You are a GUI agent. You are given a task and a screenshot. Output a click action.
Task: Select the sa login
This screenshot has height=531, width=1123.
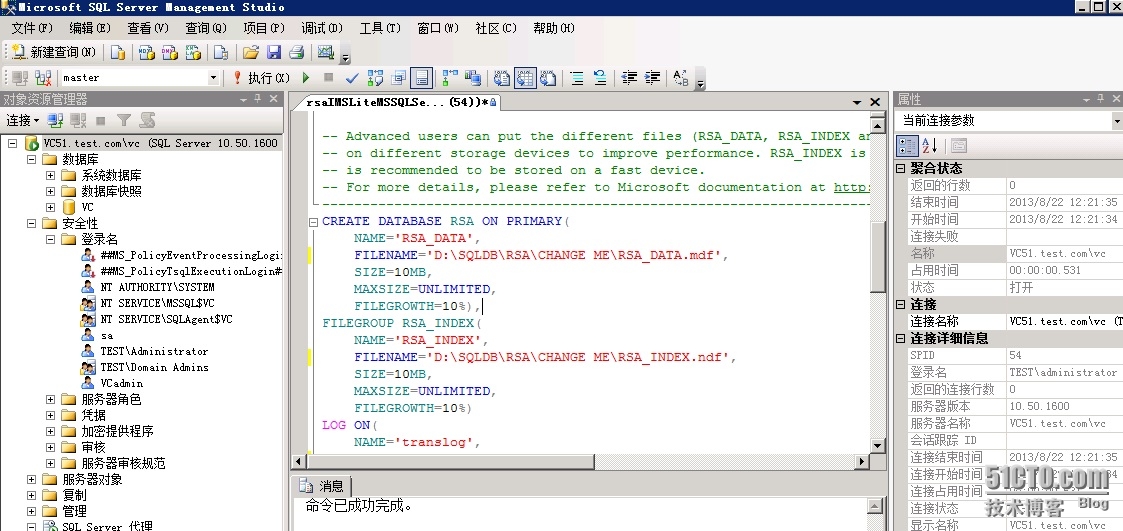[107, 335]
